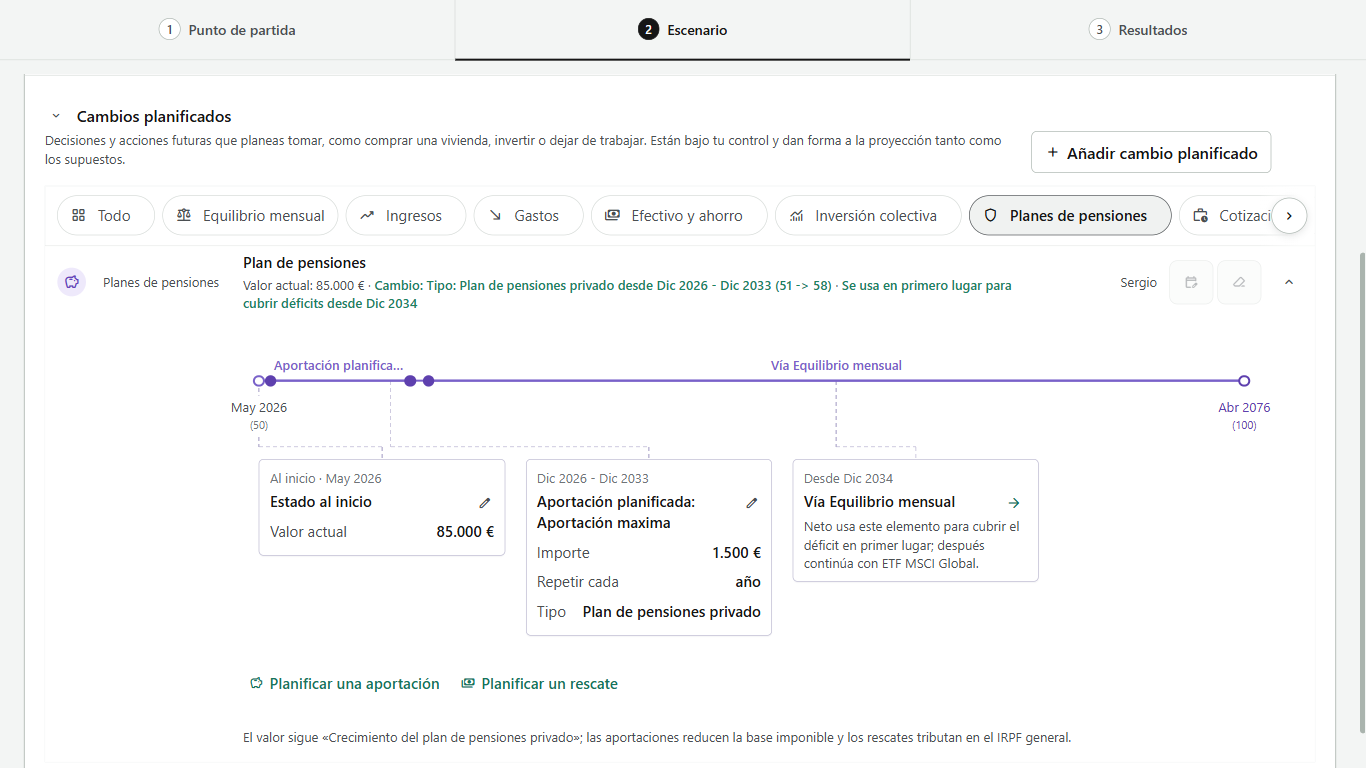This screenshot has height=768, width=1366.
Task: Open the Estado al inicio card title
Action: [321, 502]
